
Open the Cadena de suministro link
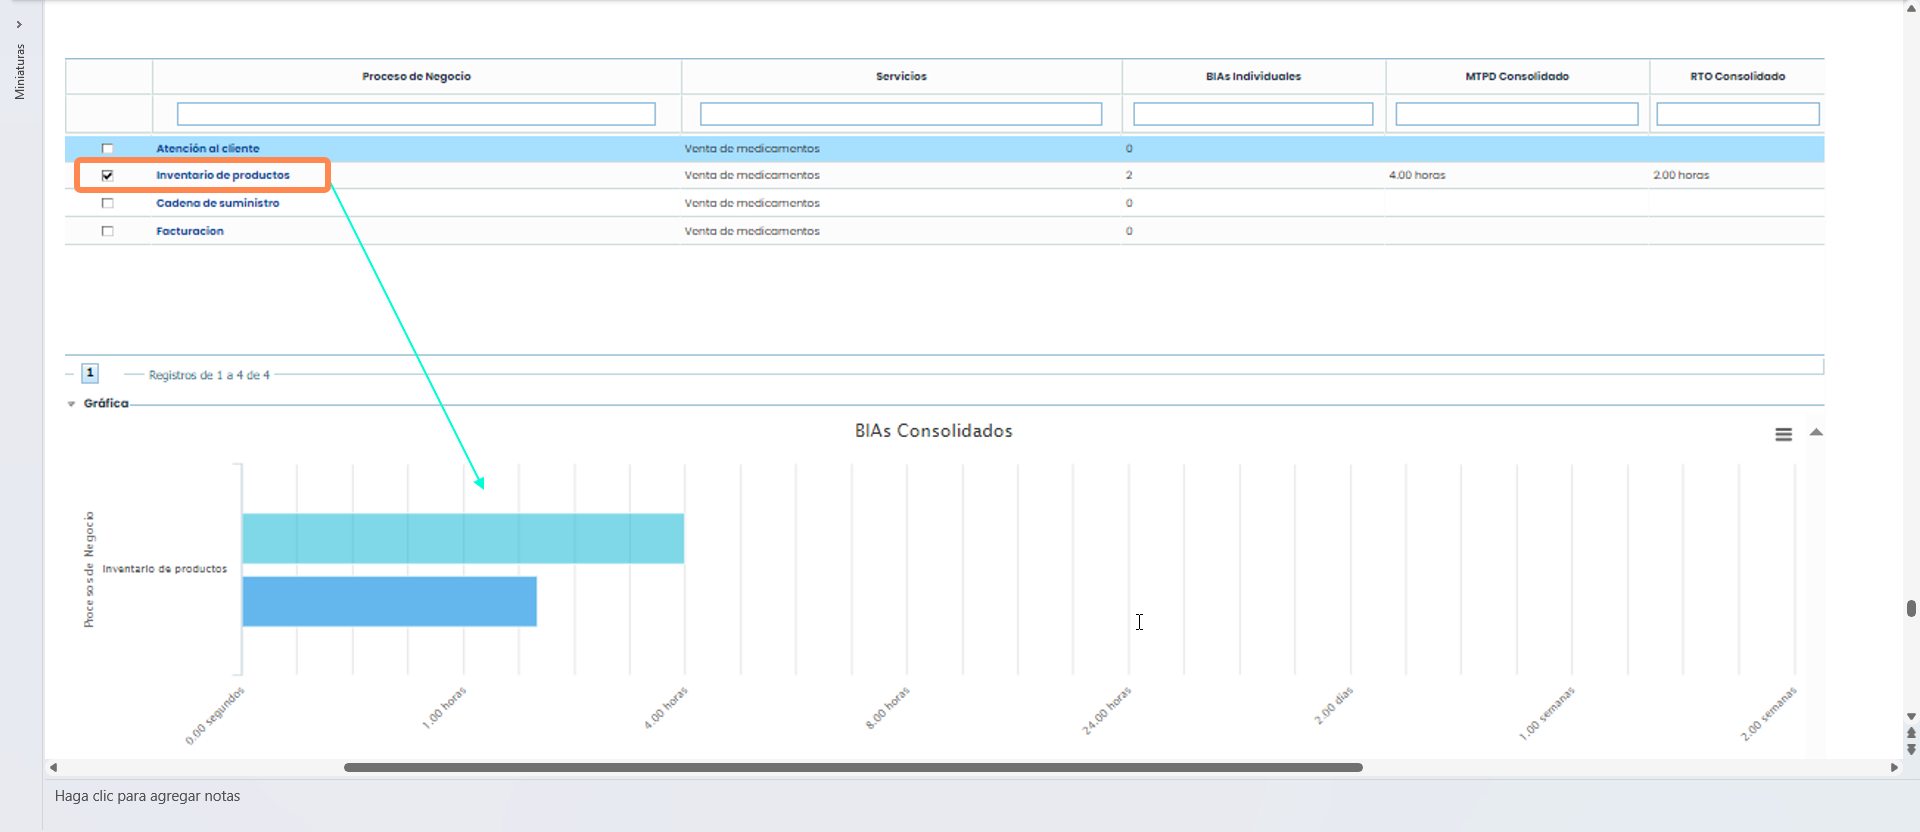click(x=217, y=203)
